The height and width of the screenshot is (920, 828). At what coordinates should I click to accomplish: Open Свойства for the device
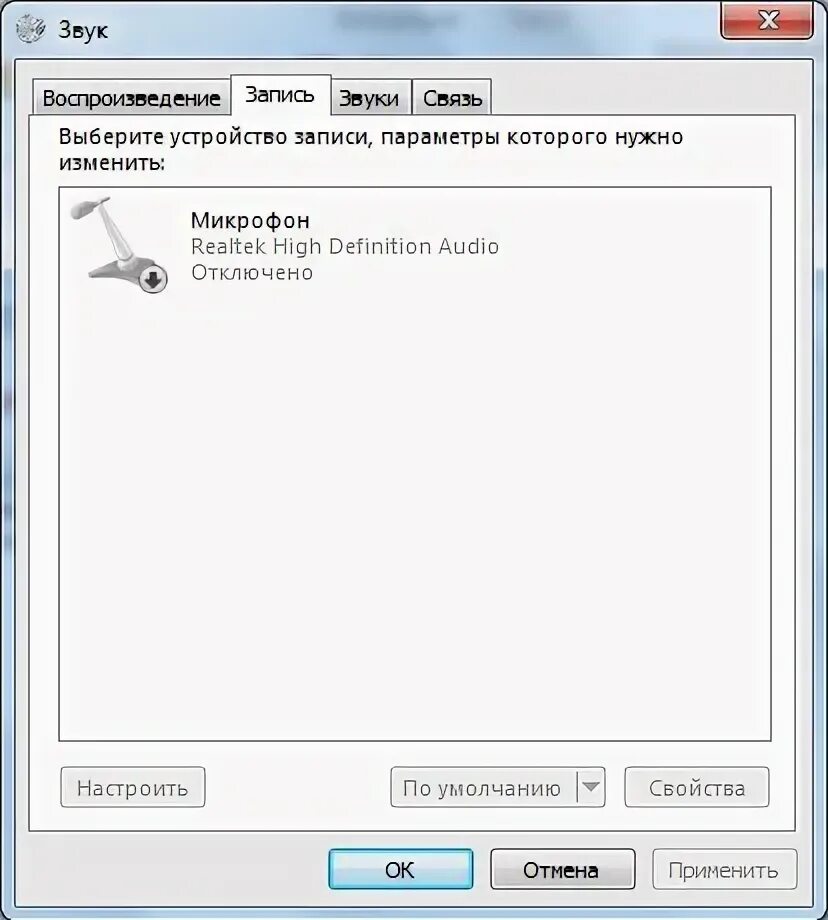pos(697,787)
